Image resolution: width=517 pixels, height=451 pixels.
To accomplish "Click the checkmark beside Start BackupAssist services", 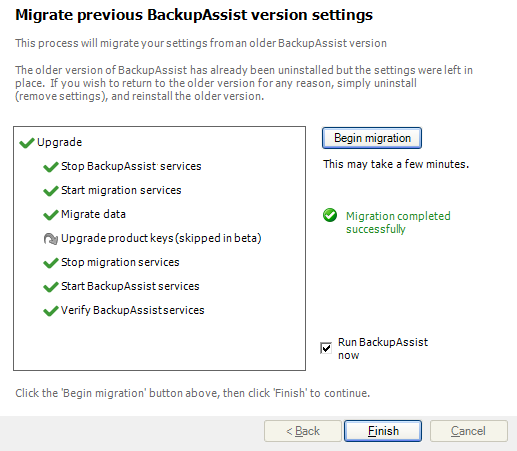I will (51, 287).
